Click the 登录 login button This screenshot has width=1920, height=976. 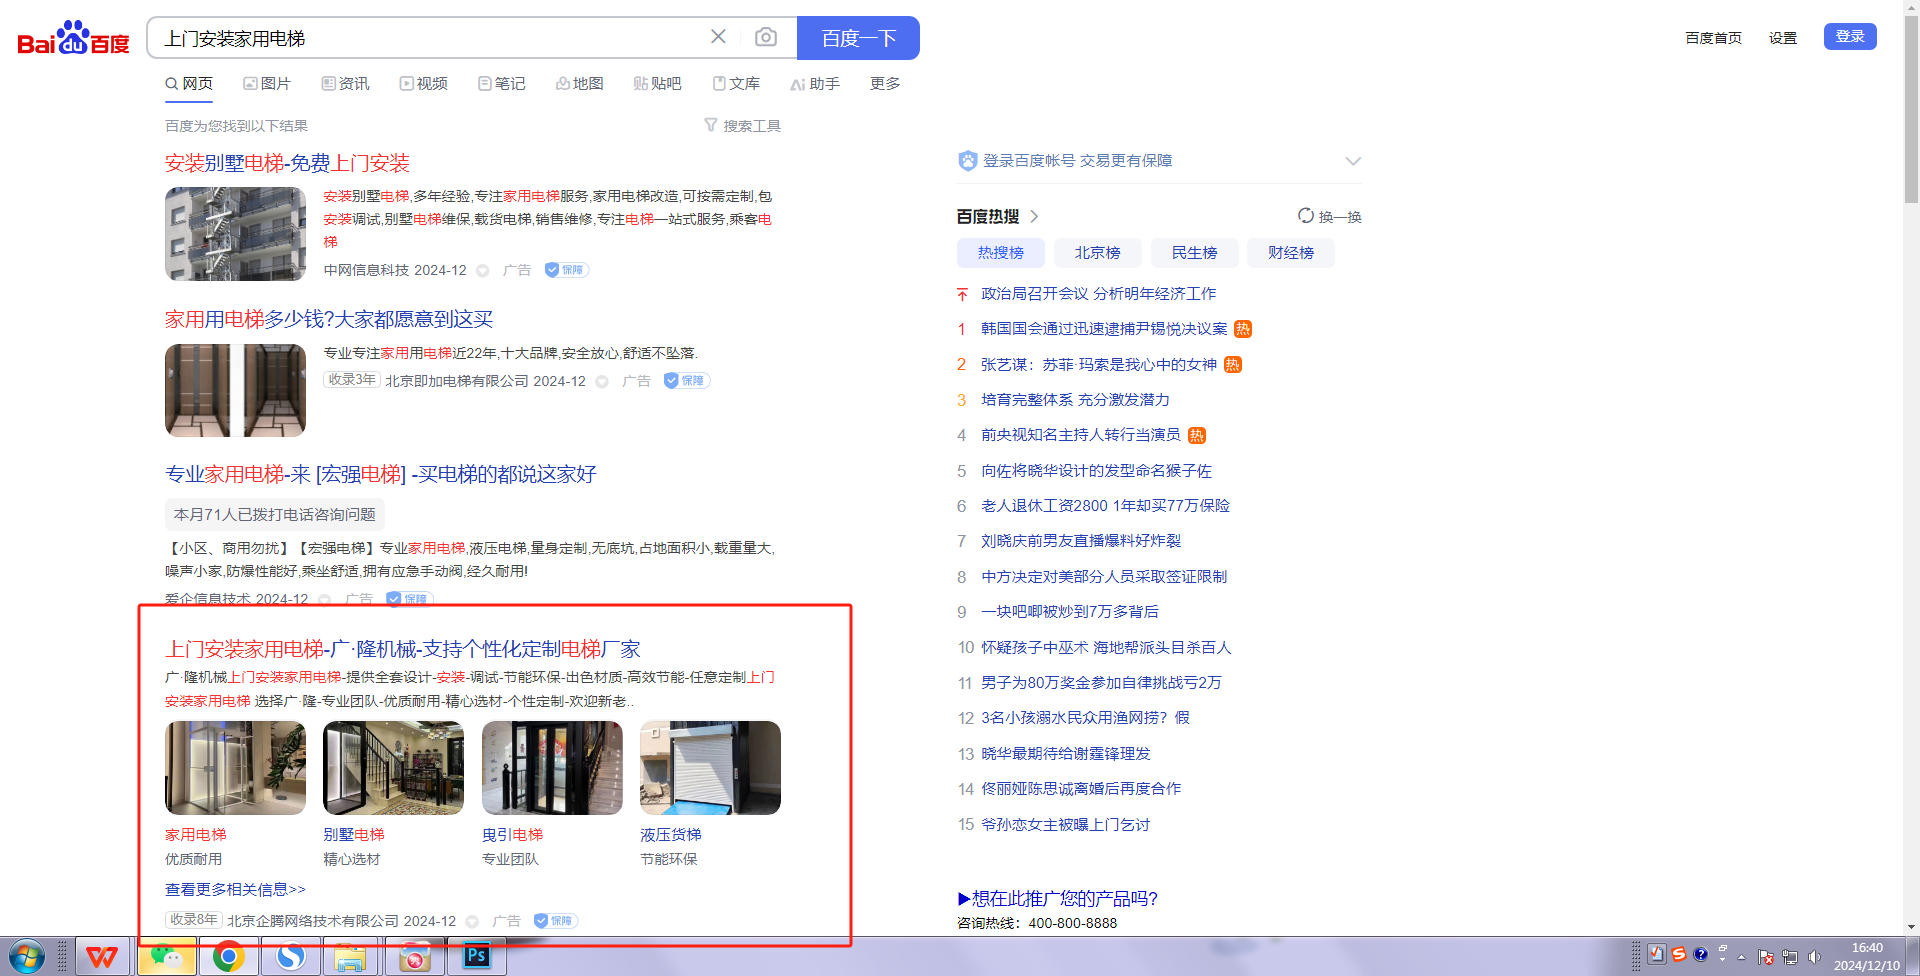pos(1849,36)
